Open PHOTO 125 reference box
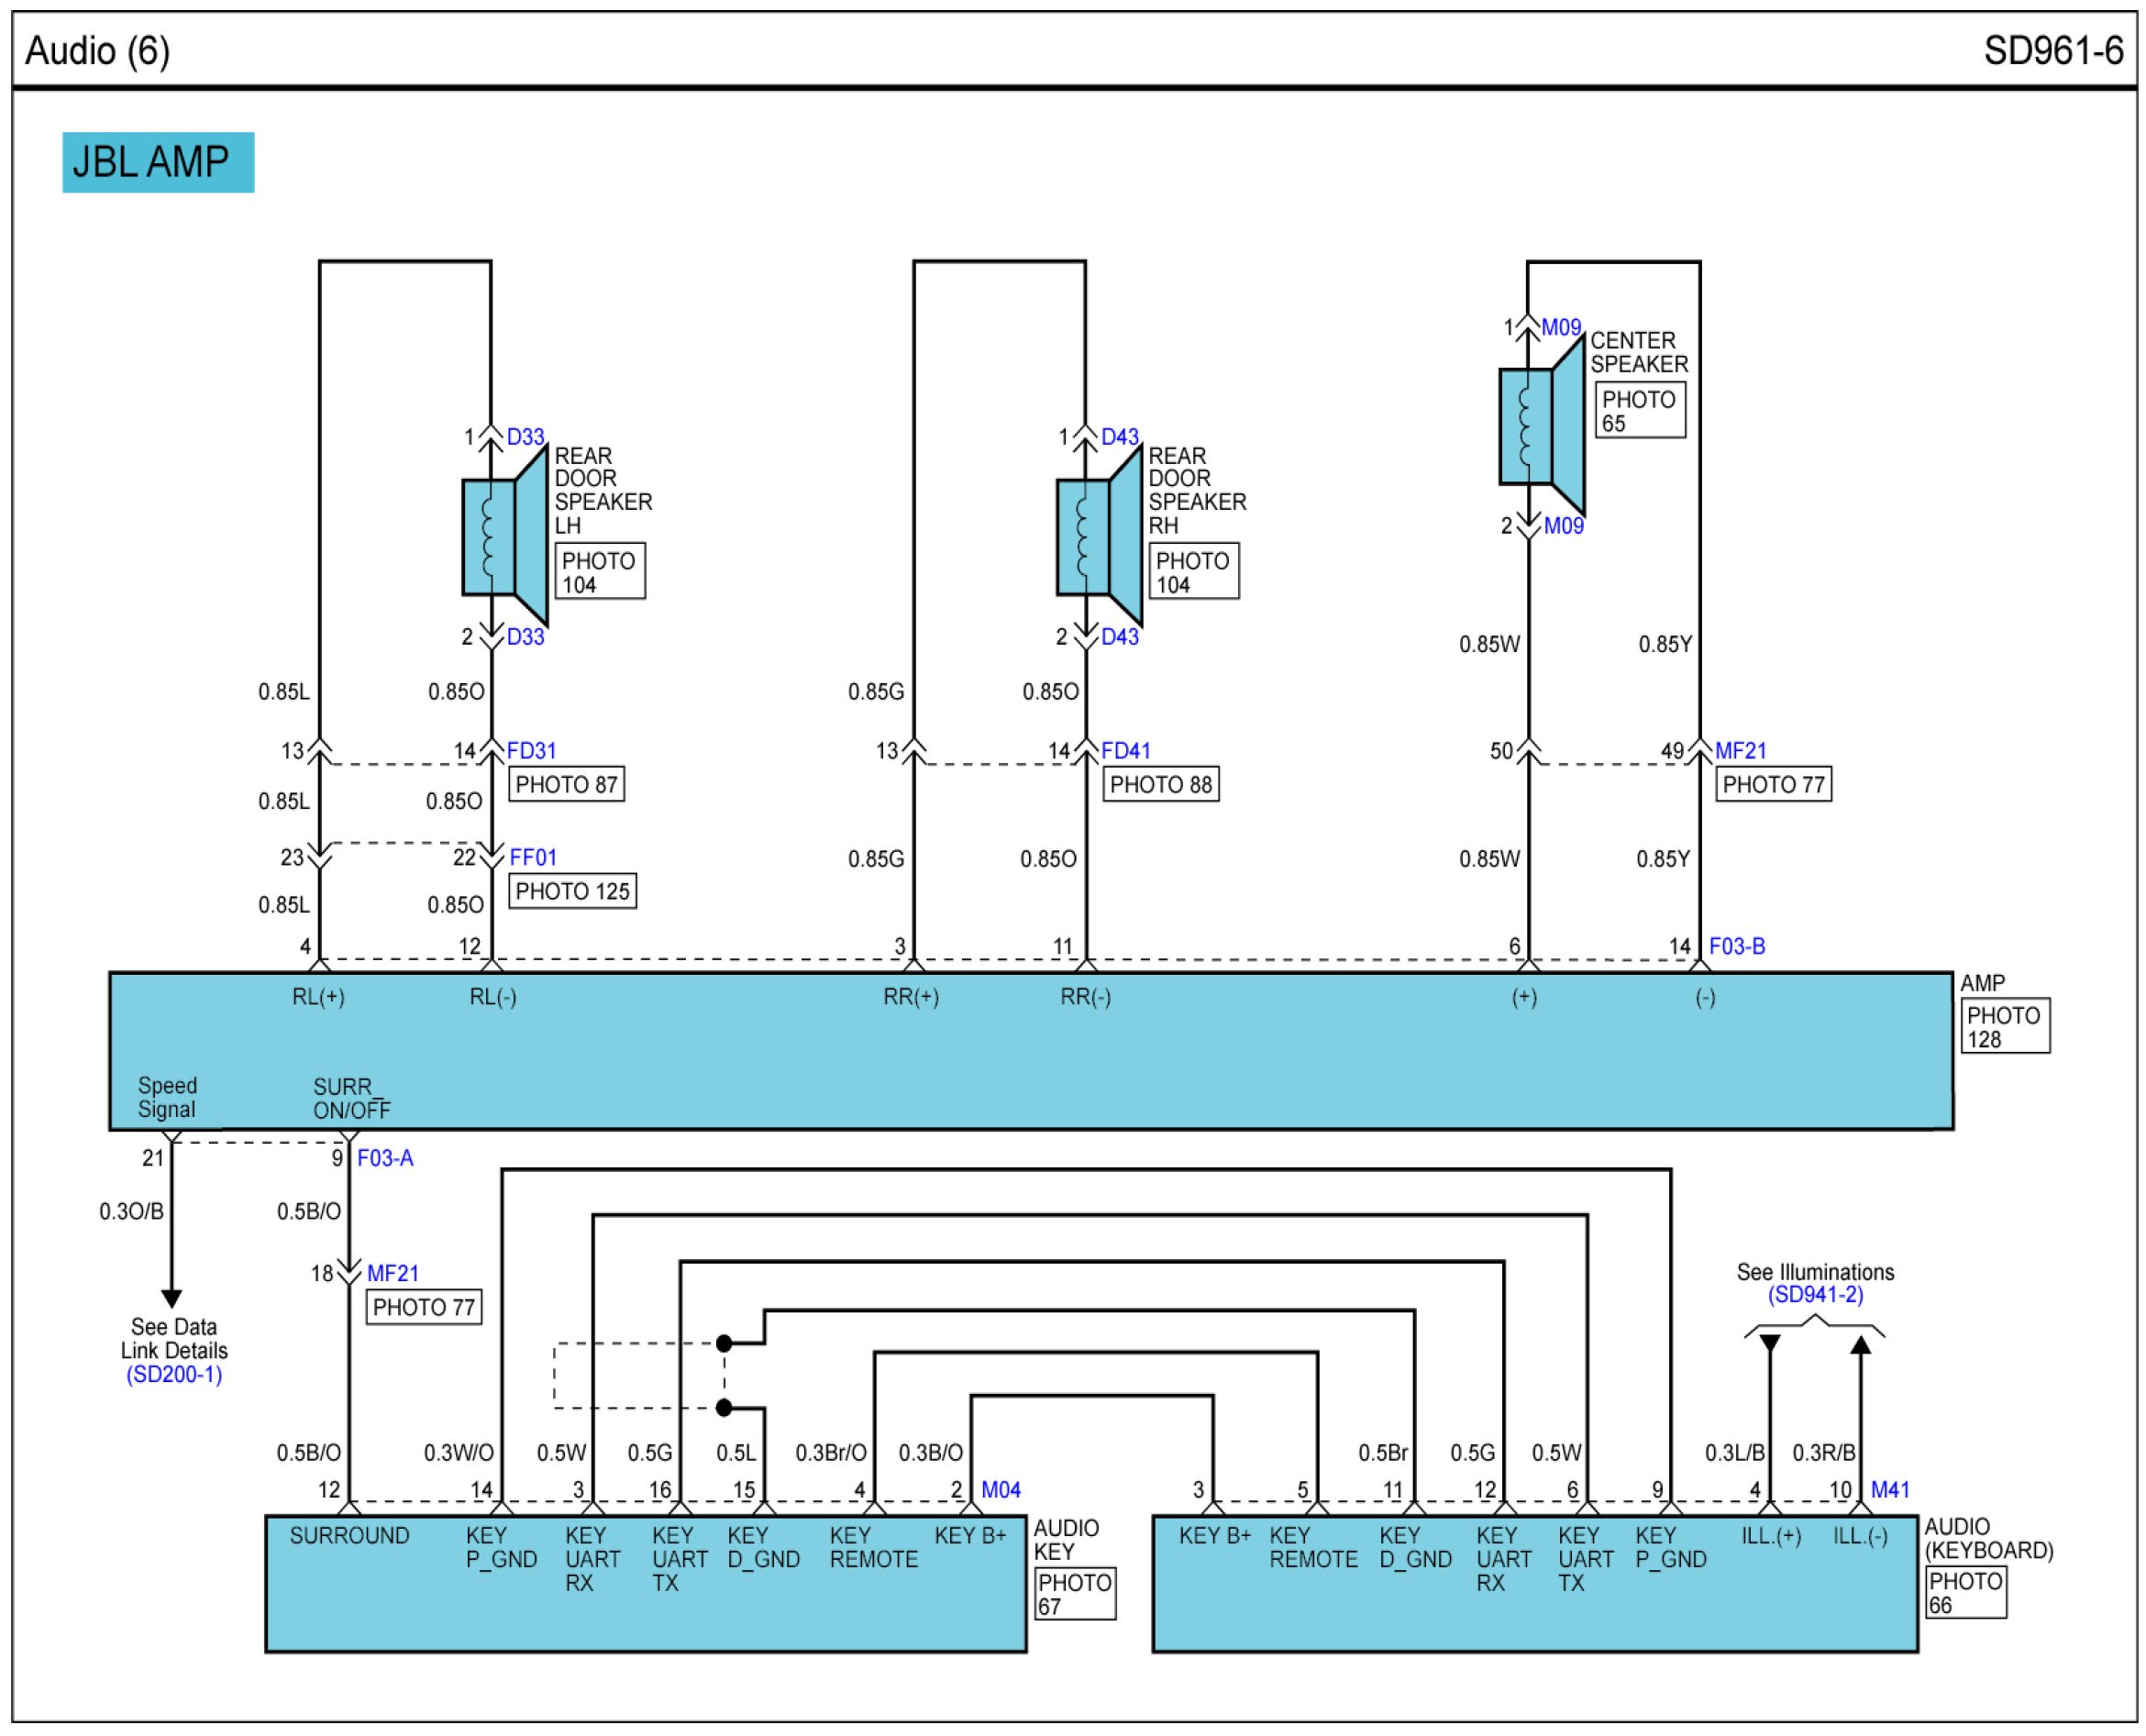This screenshot has height=1736, width=2146. tap(572, 891)
